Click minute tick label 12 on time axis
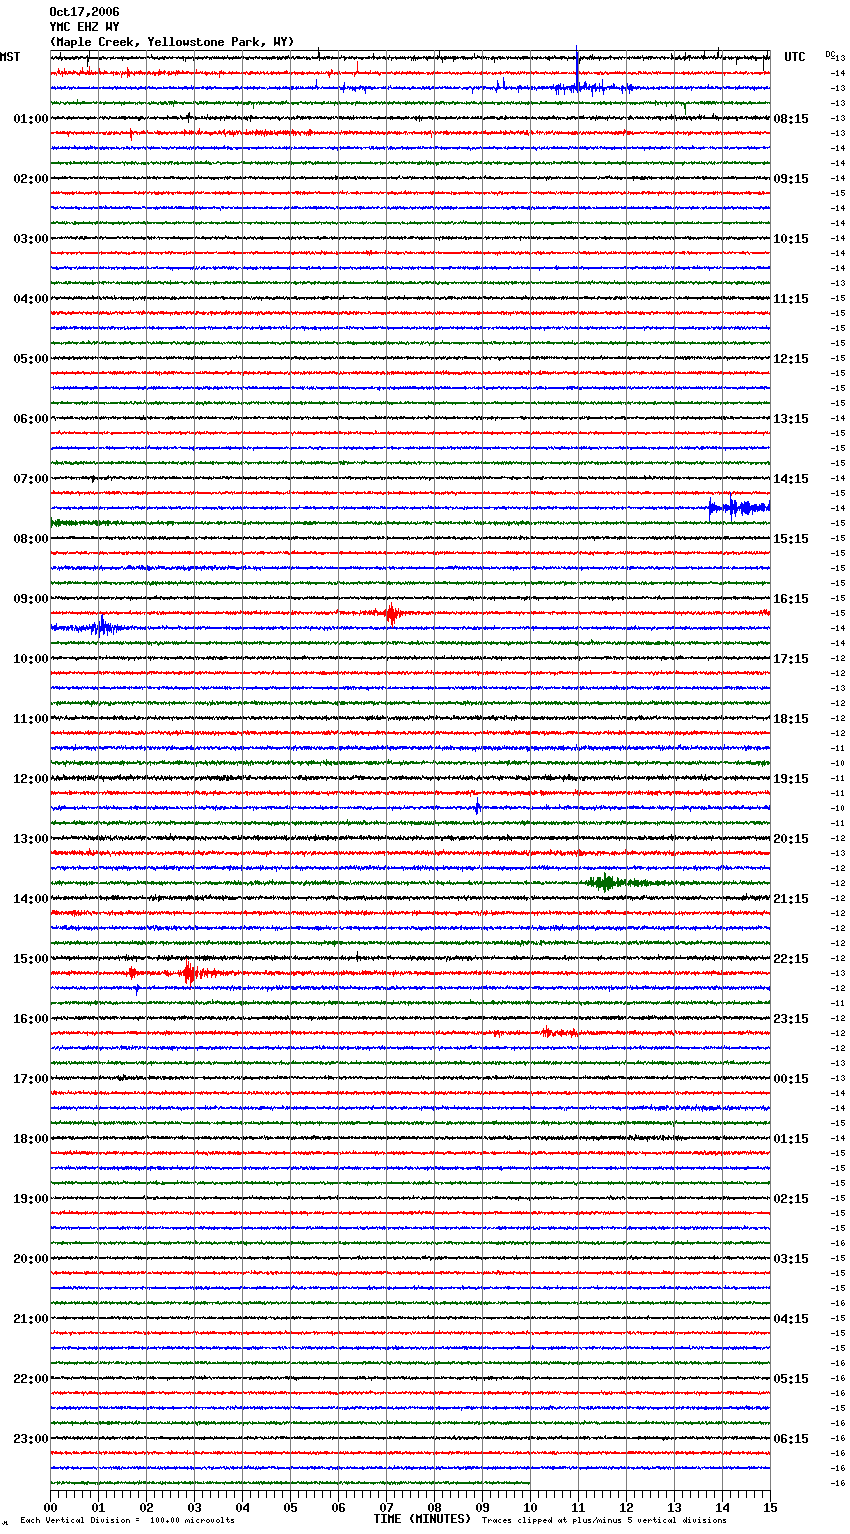Viewport: 850px width, 1534px height. point(626,1507)
